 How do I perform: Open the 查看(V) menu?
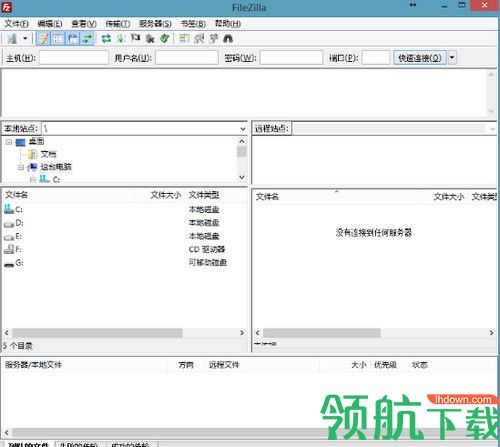pos(84,24)
